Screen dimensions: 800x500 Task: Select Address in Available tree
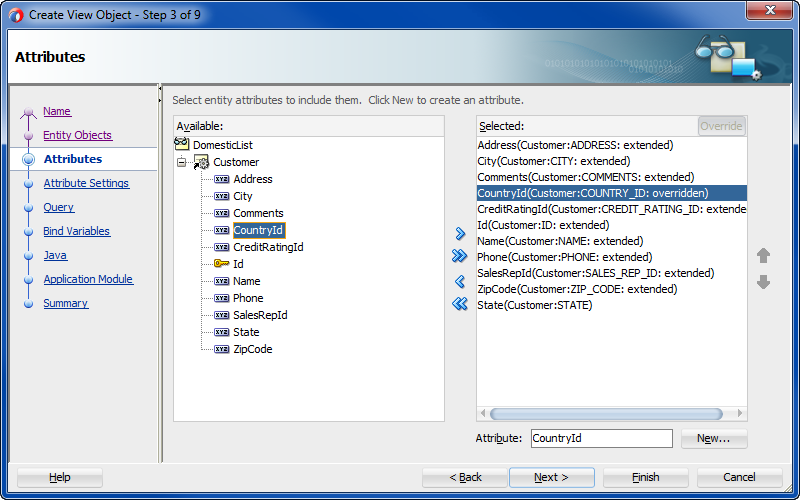tap(253, 179)
